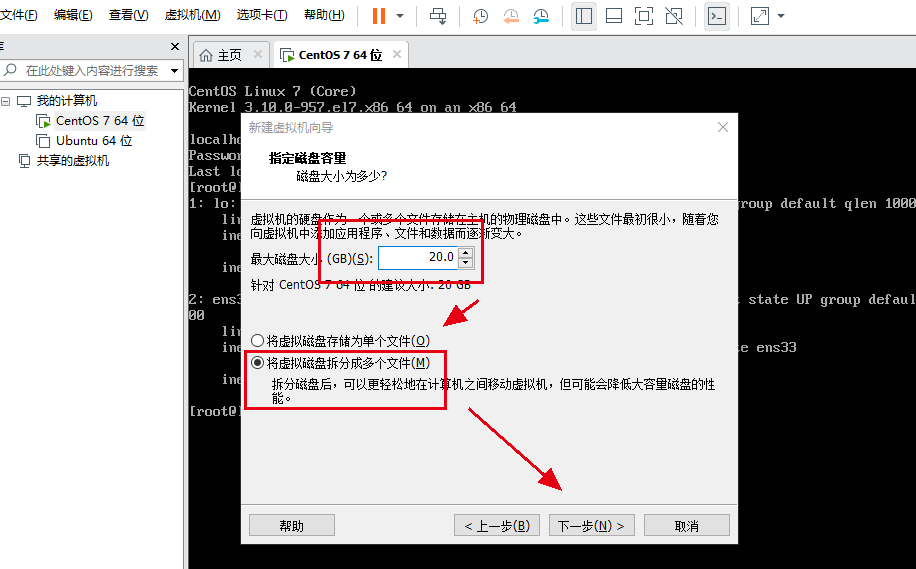The width and height of the screenshot is (916, 569).
Task: Open the dropdown next to the pause button
Action: 400,16
